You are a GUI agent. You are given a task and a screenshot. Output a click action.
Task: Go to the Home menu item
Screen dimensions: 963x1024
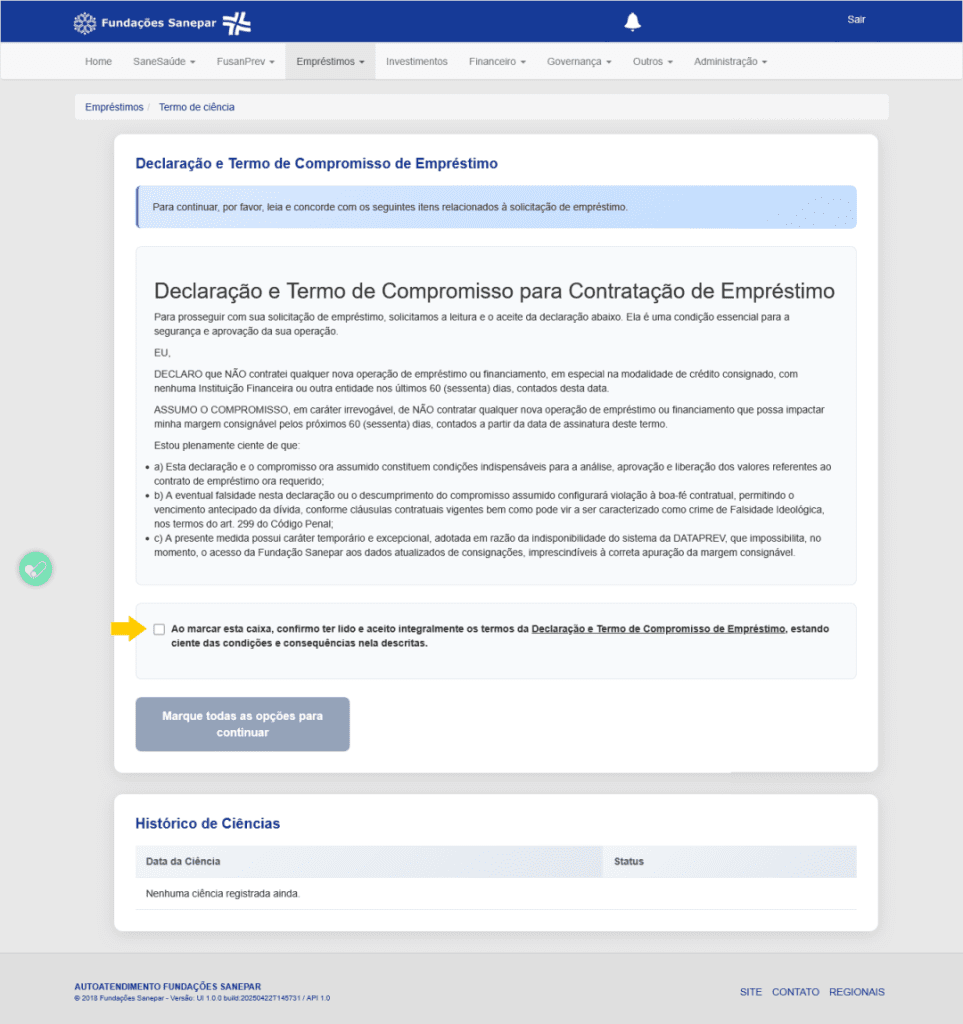tap(98, 61)
